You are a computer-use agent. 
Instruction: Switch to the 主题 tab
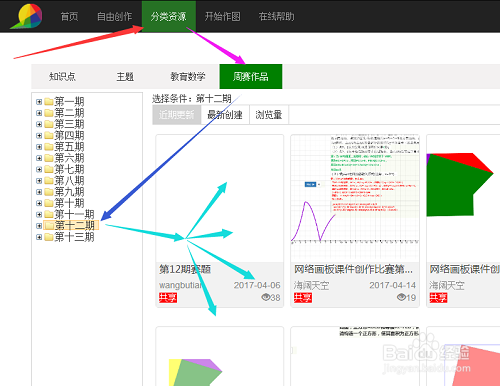pos(125,77)
